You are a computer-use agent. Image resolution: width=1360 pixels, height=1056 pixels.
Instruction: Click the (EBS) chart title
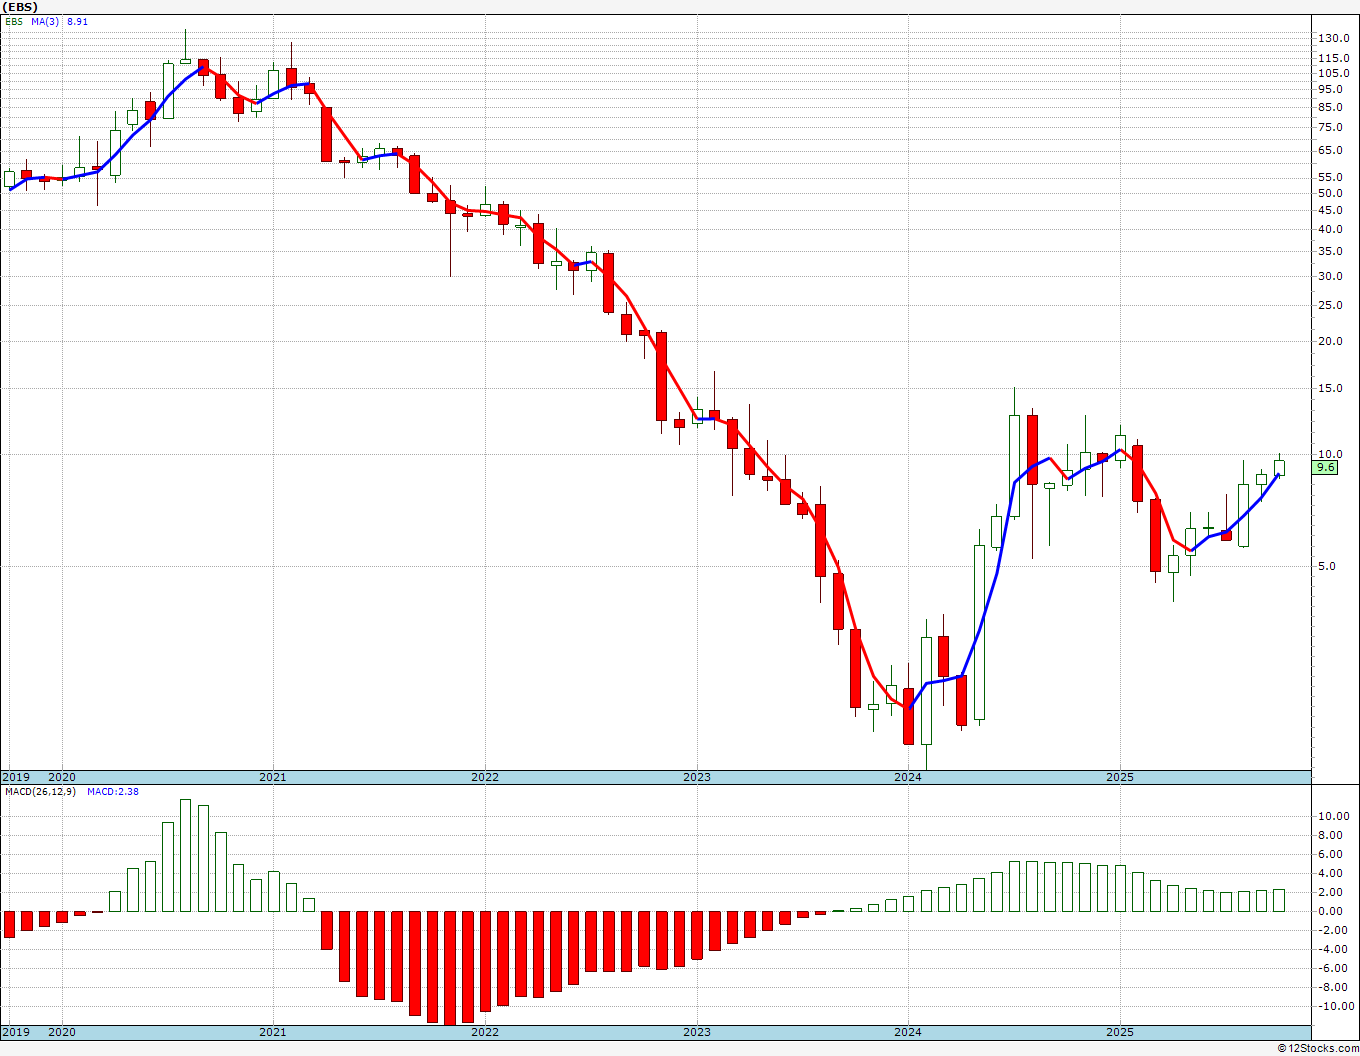[x=19, y=7]
